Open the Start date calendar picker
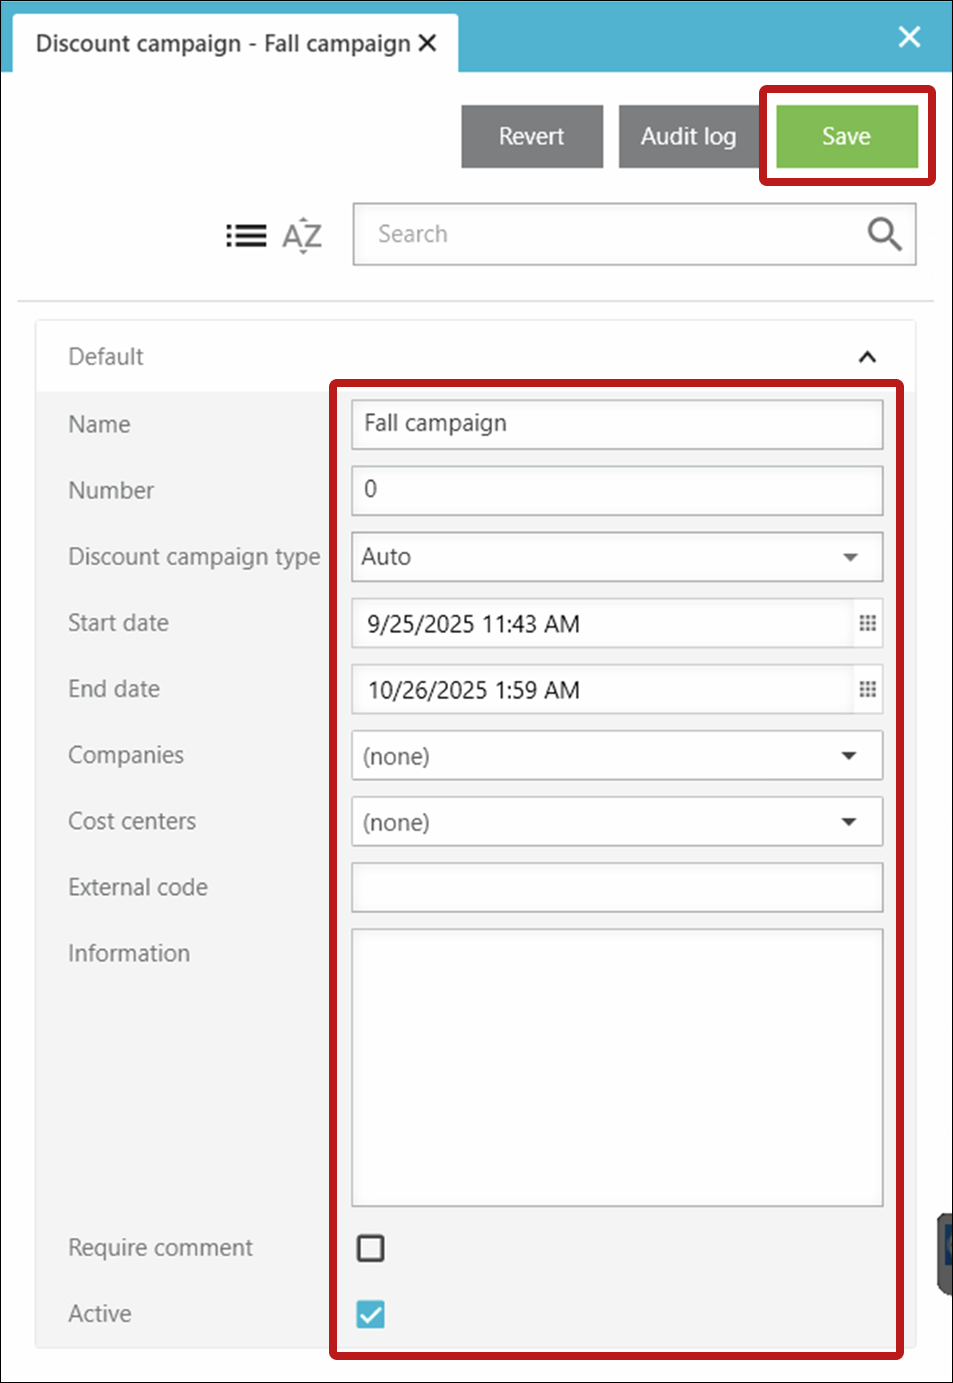This screenshot has height=1383, width=953. [x=867, y=623]
